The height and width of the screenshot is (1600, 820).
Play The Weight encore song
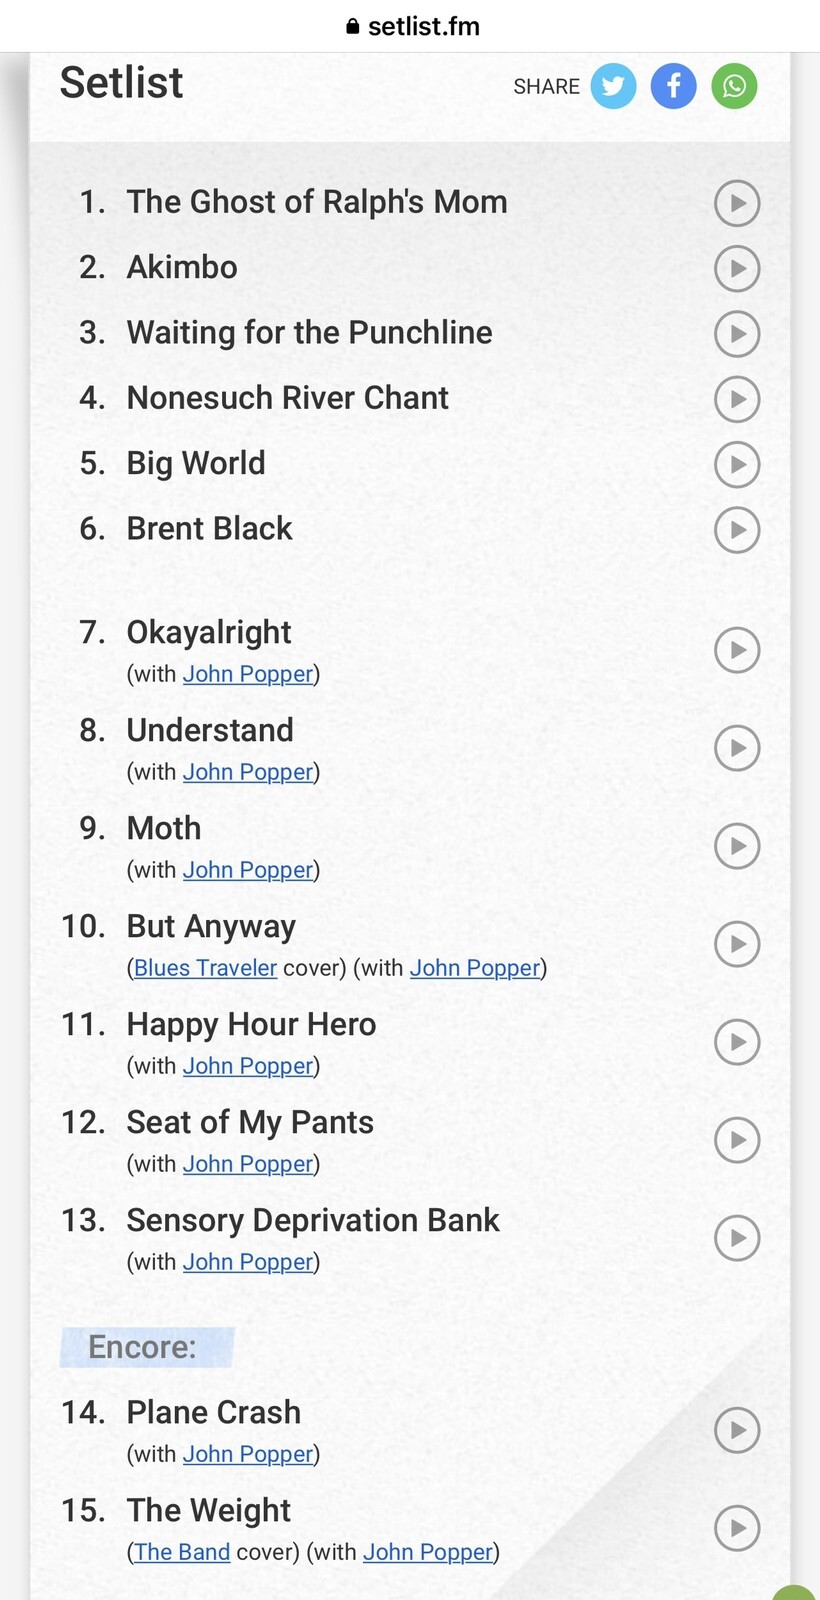(737, 1528)
